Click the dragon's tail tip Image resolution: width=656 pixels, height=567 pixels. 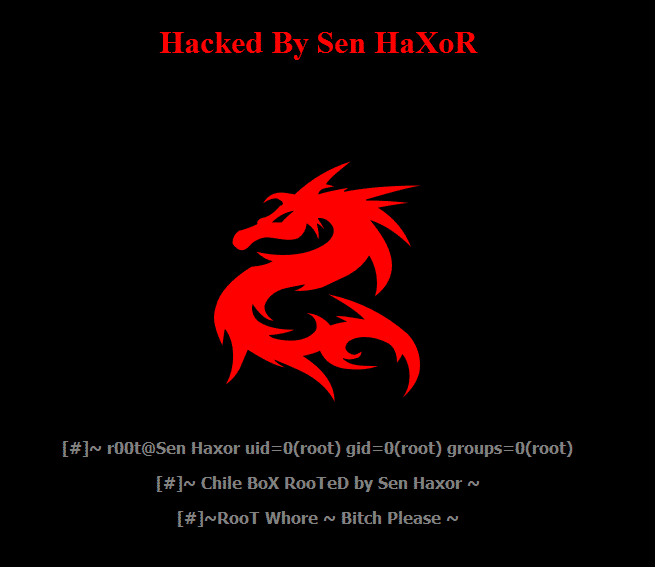point(410,387)
